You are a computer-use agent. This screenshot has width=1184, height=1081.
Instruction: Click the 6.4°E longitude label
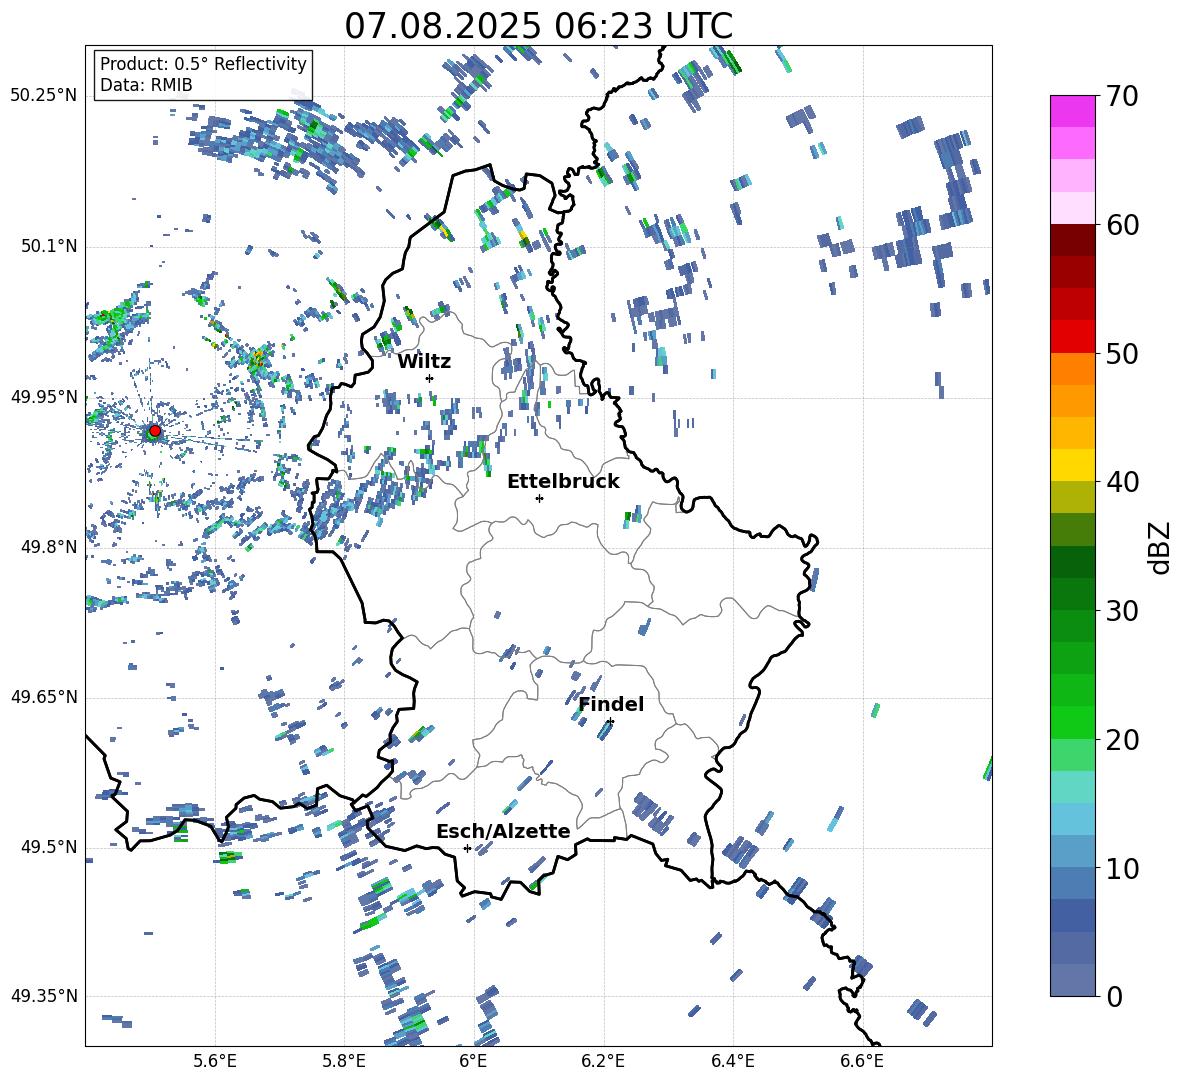coord(732,1062)
